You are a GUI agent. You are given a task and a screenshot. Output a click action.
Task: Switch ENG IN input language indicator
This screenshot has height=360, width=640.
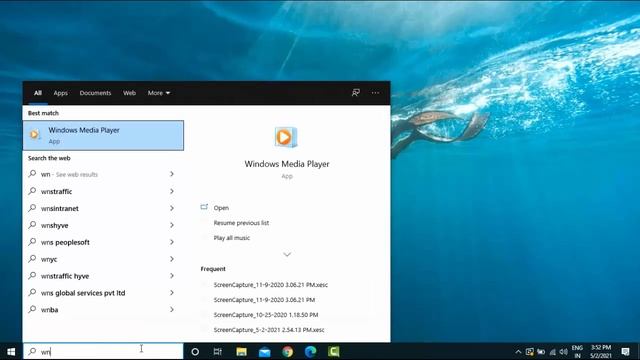click(x=577, y=352)
